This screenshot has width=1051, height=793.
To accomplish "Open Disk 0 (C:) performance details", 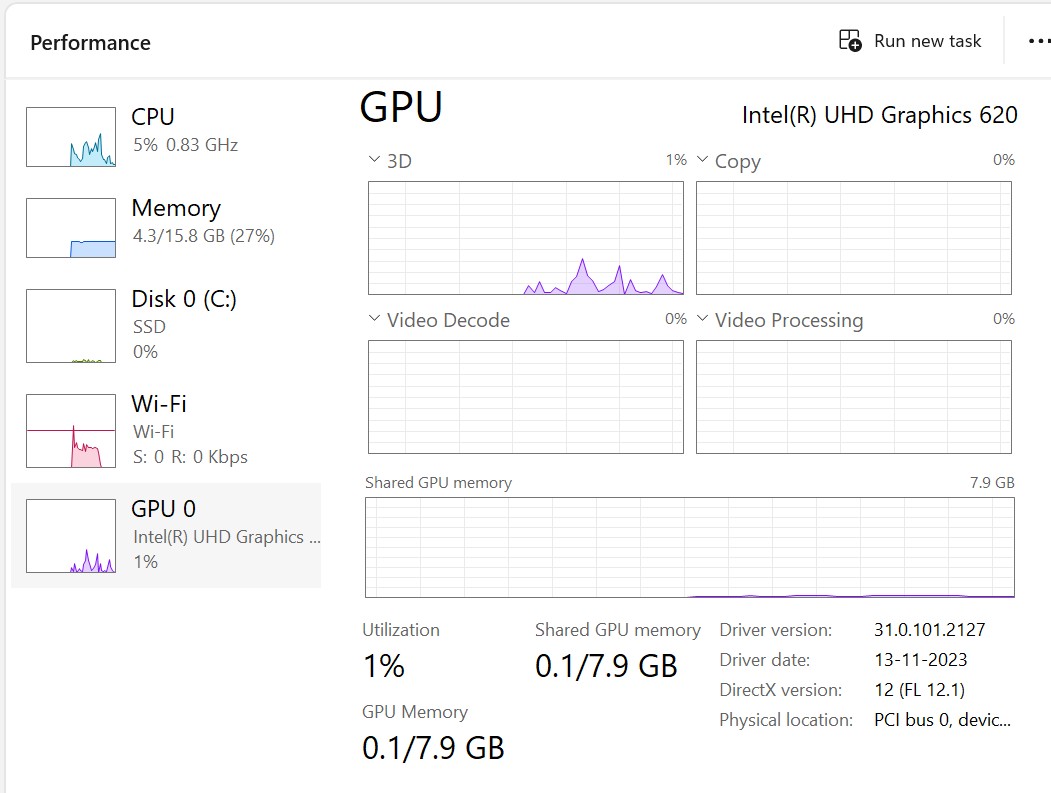I will tap(184, 299).
